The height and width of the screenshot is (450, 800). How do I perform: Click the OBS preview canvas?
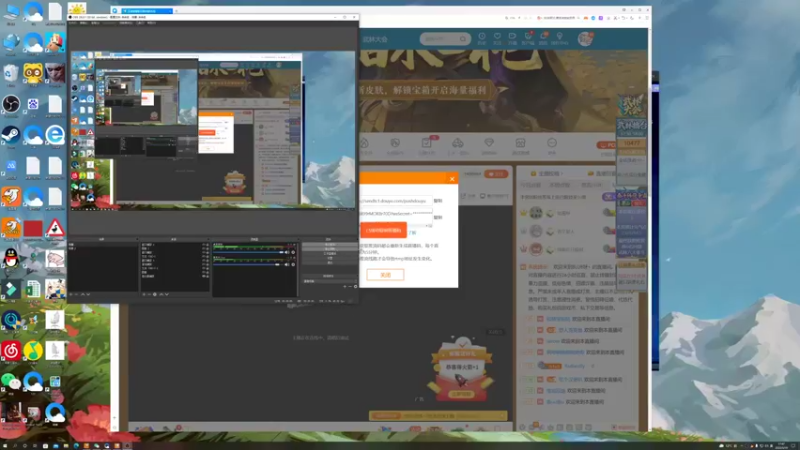(213, 130)
